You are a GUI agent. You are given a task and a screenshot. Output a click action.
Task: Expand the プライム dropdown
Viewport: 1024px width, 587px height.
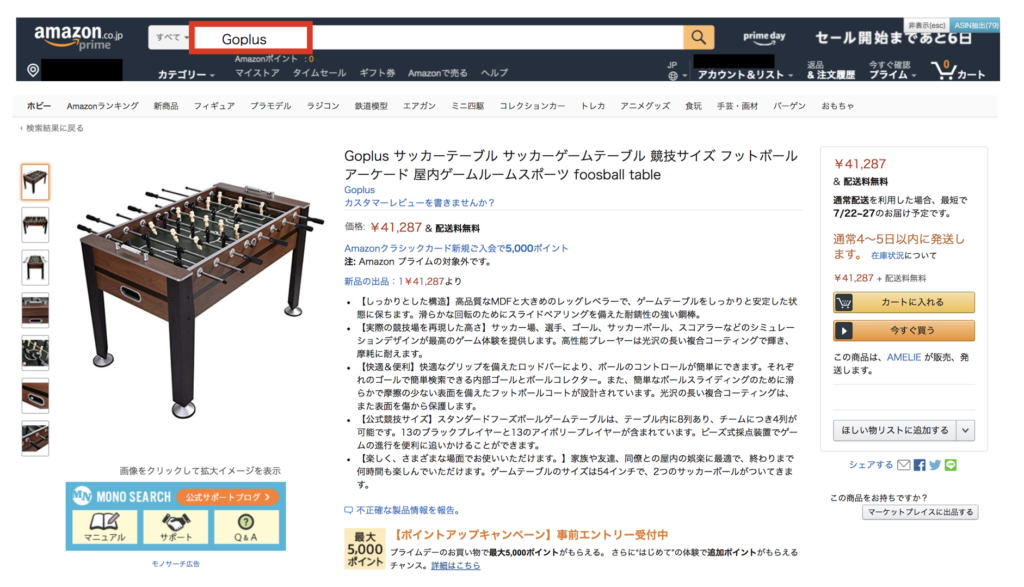coord(892,70)
